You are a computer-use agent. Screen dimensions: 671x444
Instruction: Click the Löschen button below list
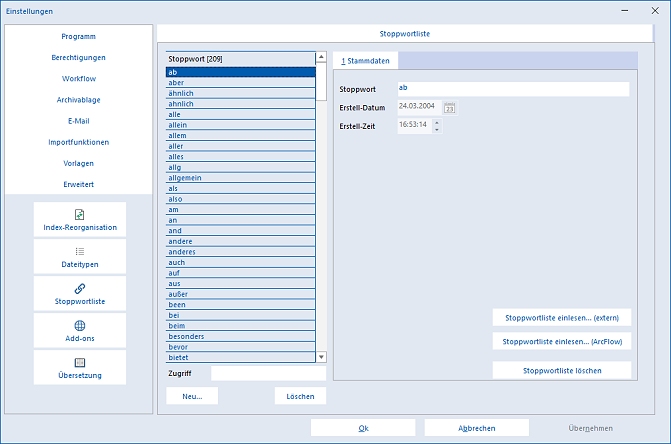point(300,396)
